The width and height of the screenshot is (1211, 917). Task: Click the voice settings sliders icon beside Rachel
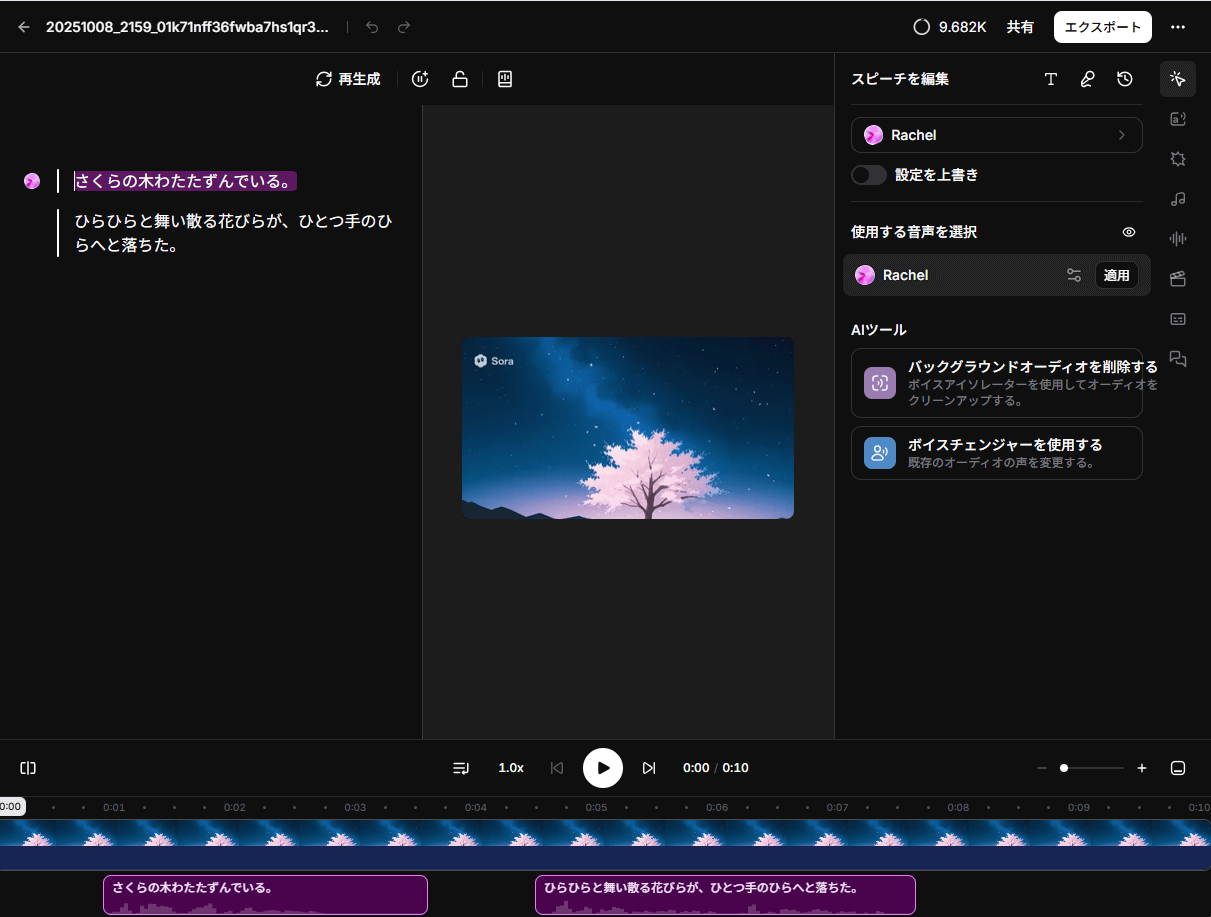click(x=1074, y=275)
